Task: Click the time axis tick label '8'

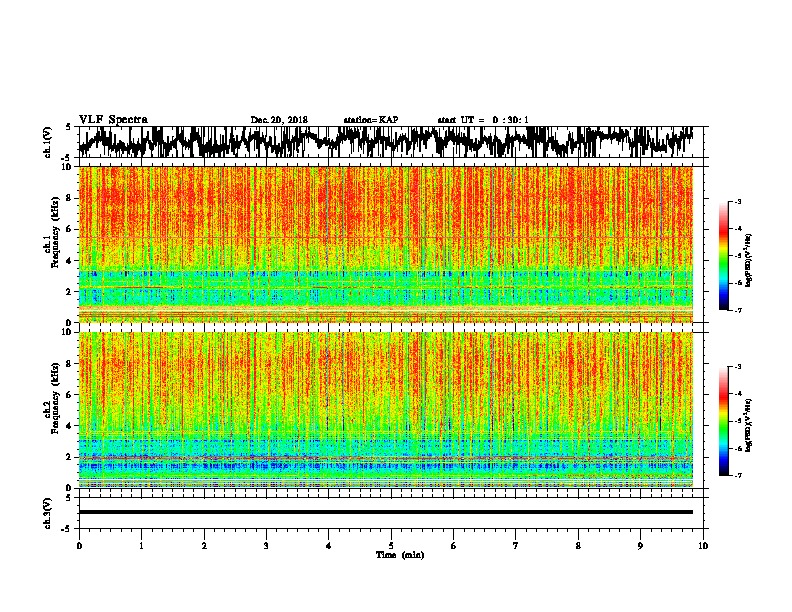Action: point(578,546)
